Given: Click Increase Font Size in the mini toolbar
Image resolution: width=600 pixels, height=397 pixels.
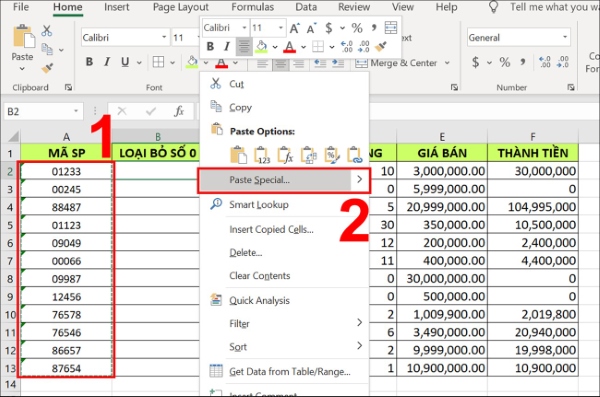Looking at the screenshot, I should pos(294,28).
